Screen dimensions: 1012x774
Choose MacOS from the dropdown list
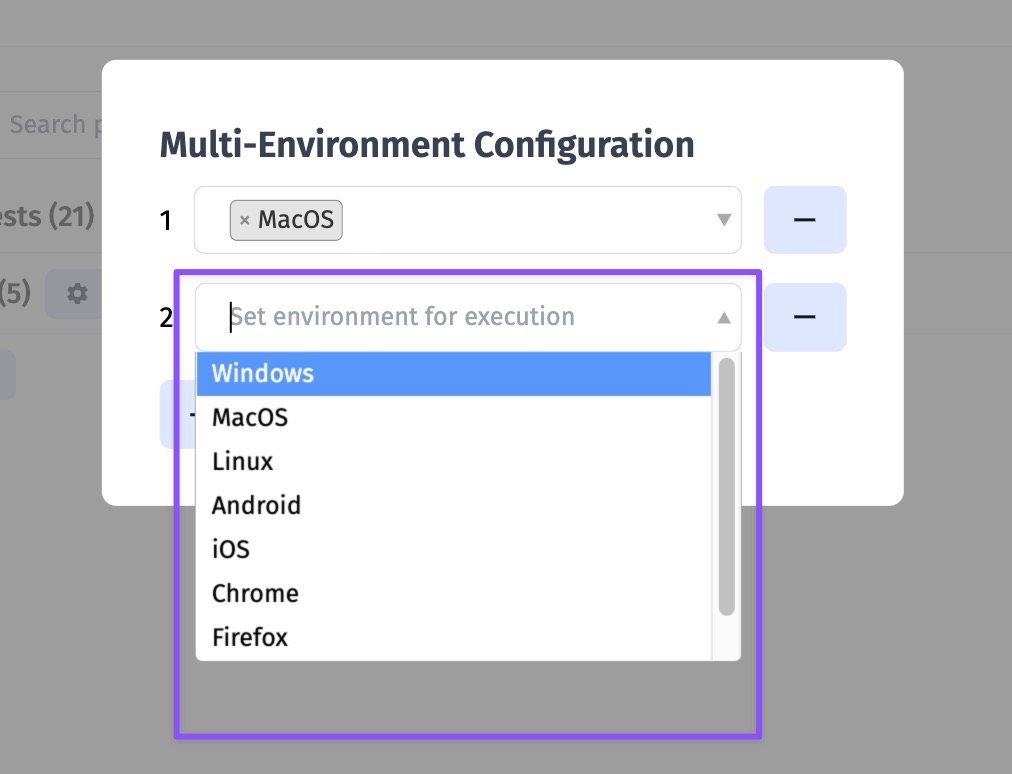(x=454, y=418)
